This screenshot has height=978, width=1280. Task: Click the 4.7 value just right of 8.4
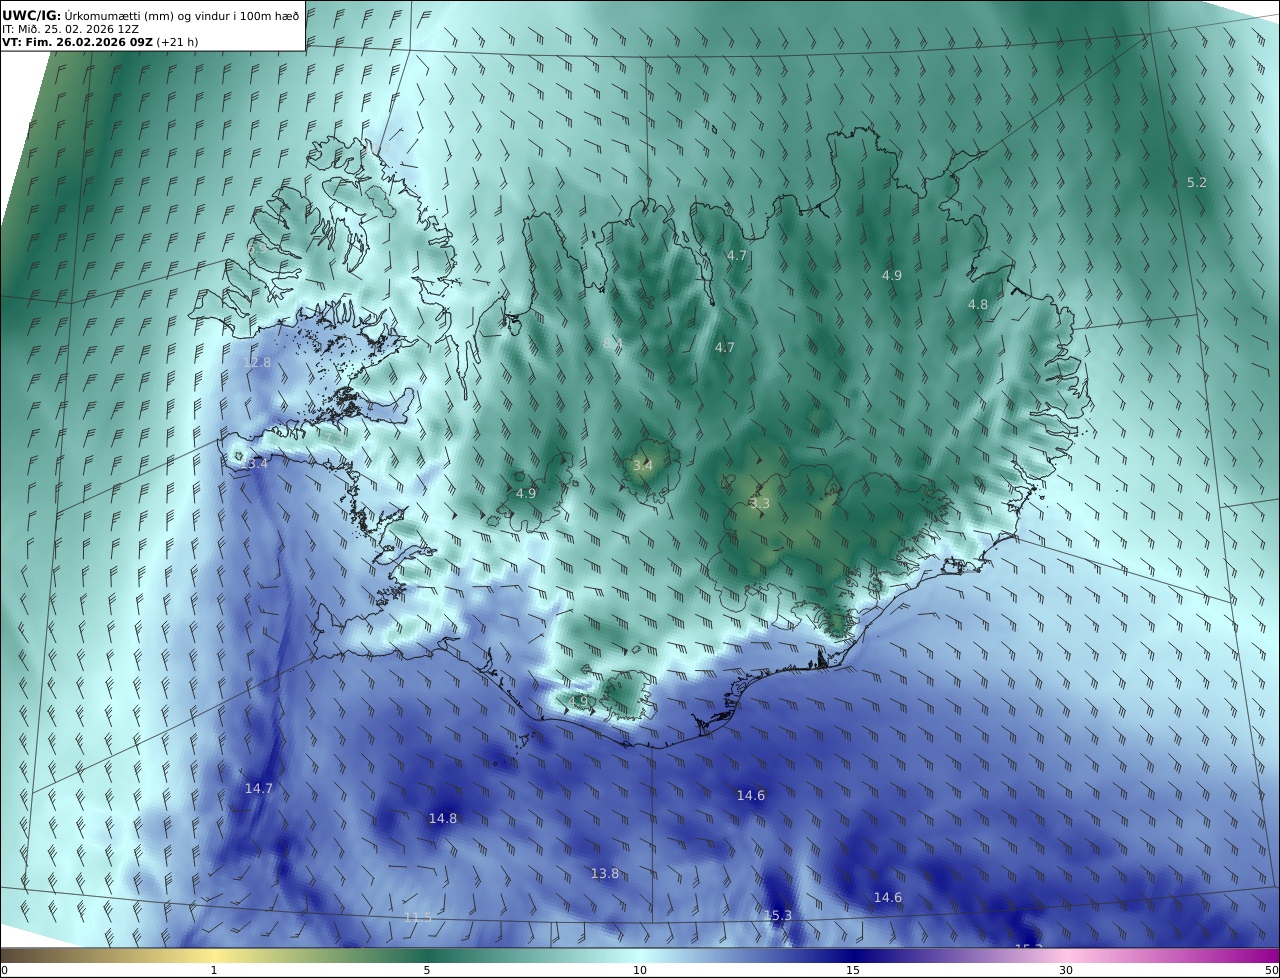[724, 348]
